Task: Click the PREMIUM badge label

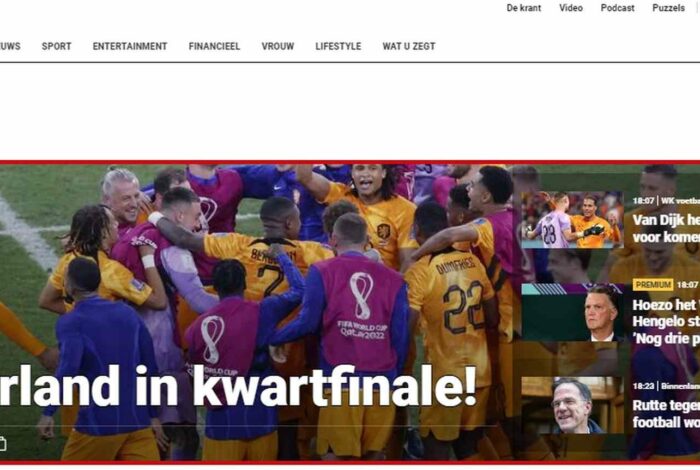Action: point(653,284)
